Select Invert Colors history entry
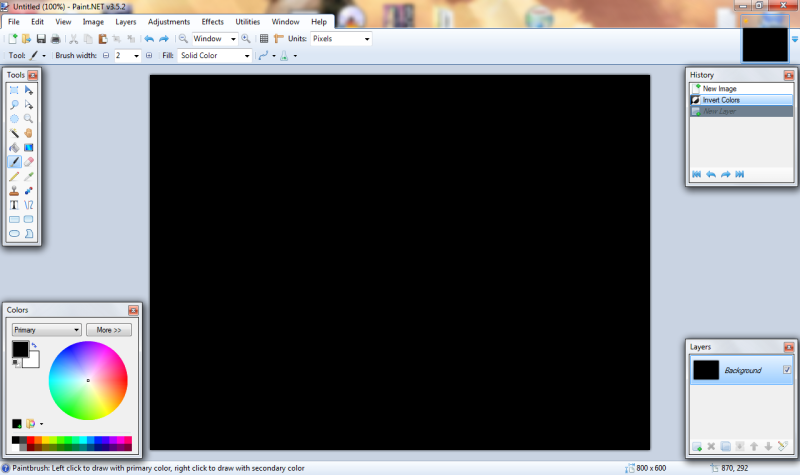This screenshot has width=800, height=475. [x=741, y=100]
